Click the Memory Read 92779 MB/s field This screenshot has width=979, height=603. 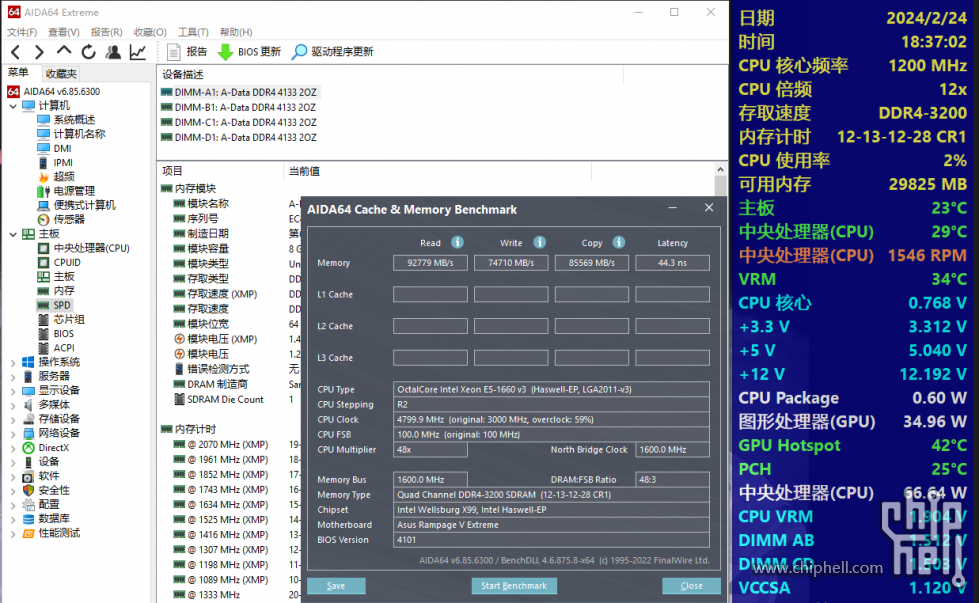point(430,263)
